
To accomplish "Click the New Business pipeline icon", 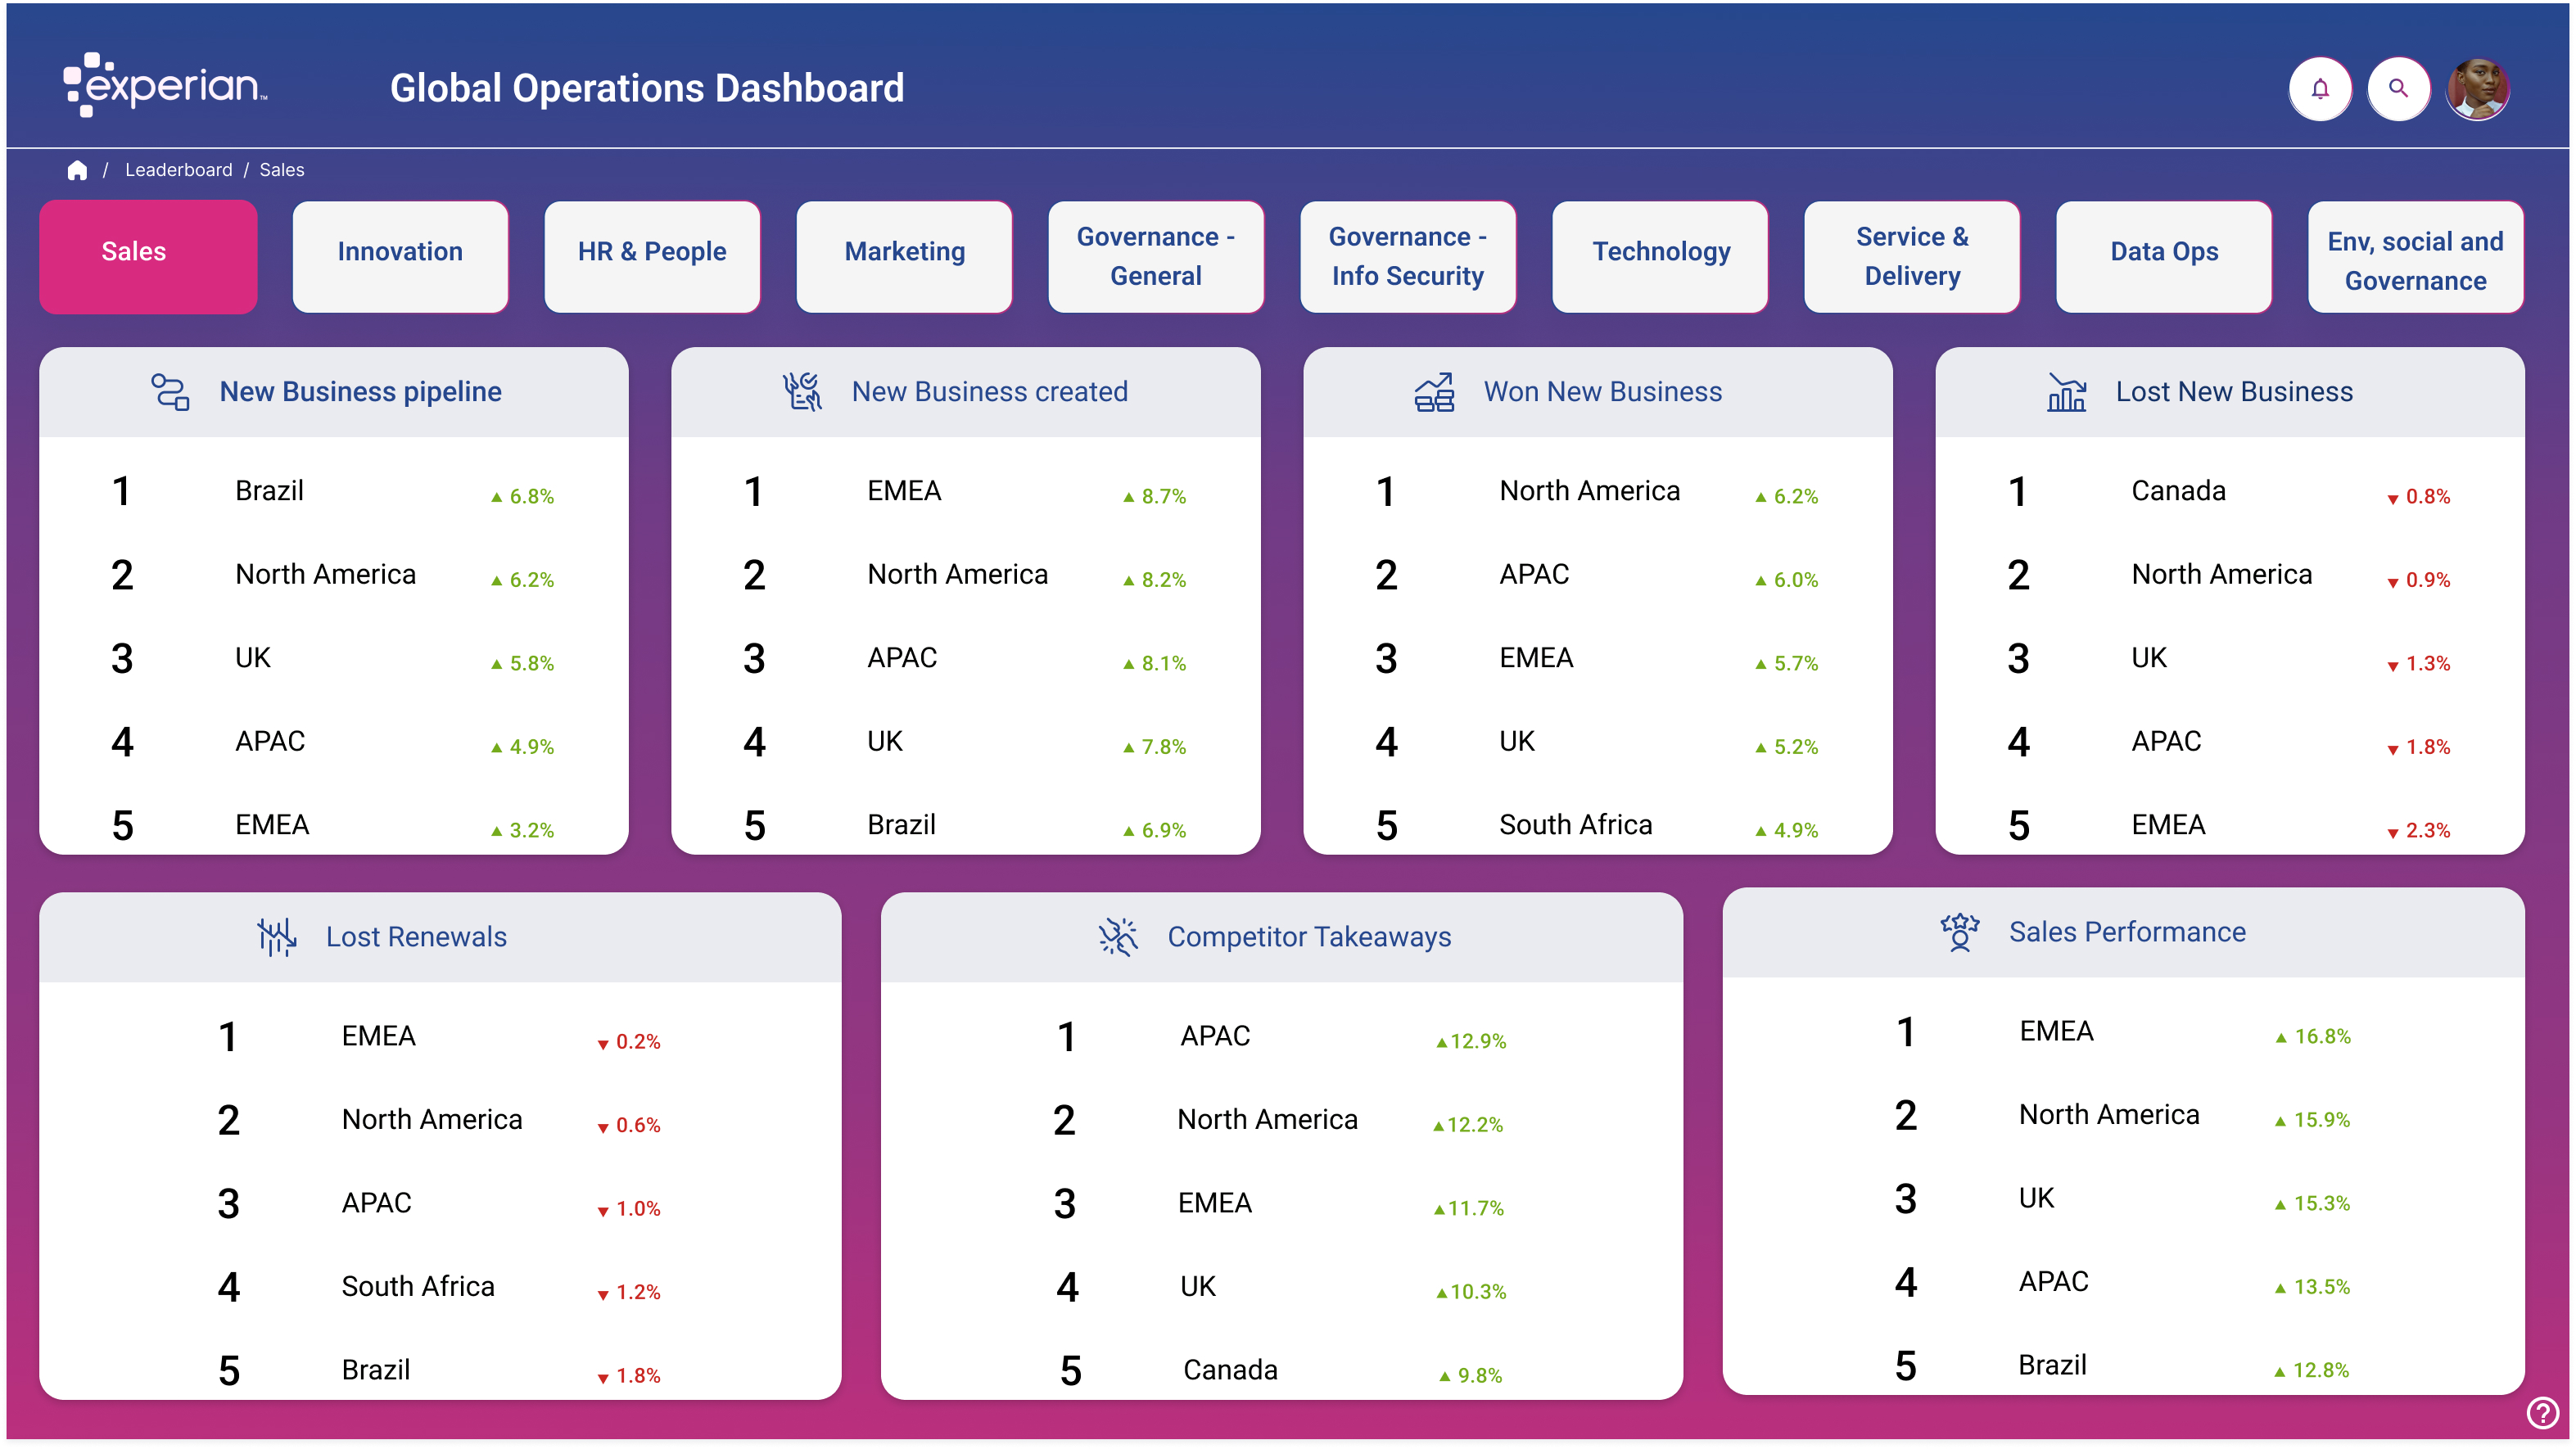I will pos(170,392).
